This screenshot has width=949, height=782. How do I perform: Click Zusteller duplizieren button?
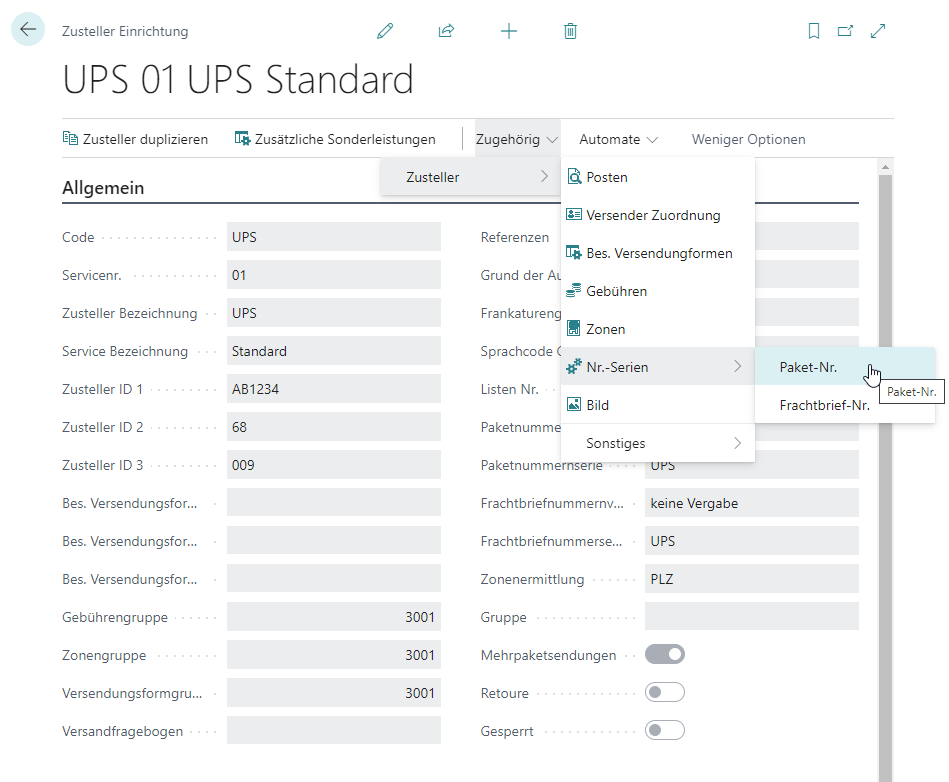135,139
